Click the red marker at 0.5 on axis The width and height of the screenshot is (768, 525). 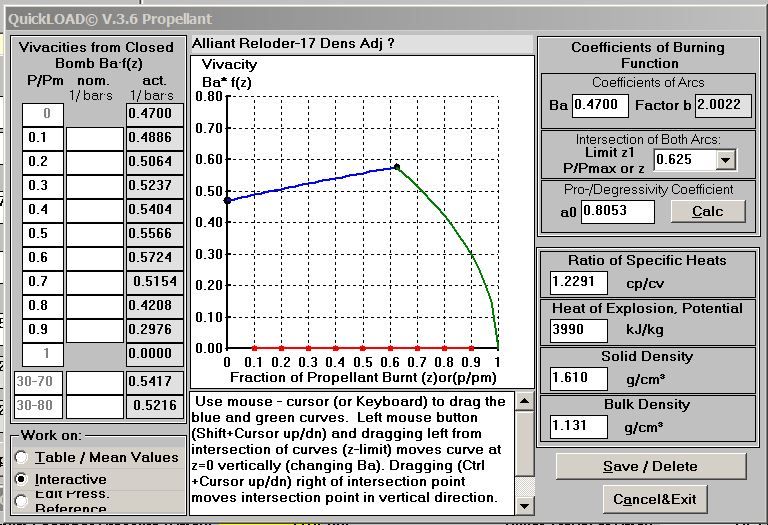click(x=363, y=348)
